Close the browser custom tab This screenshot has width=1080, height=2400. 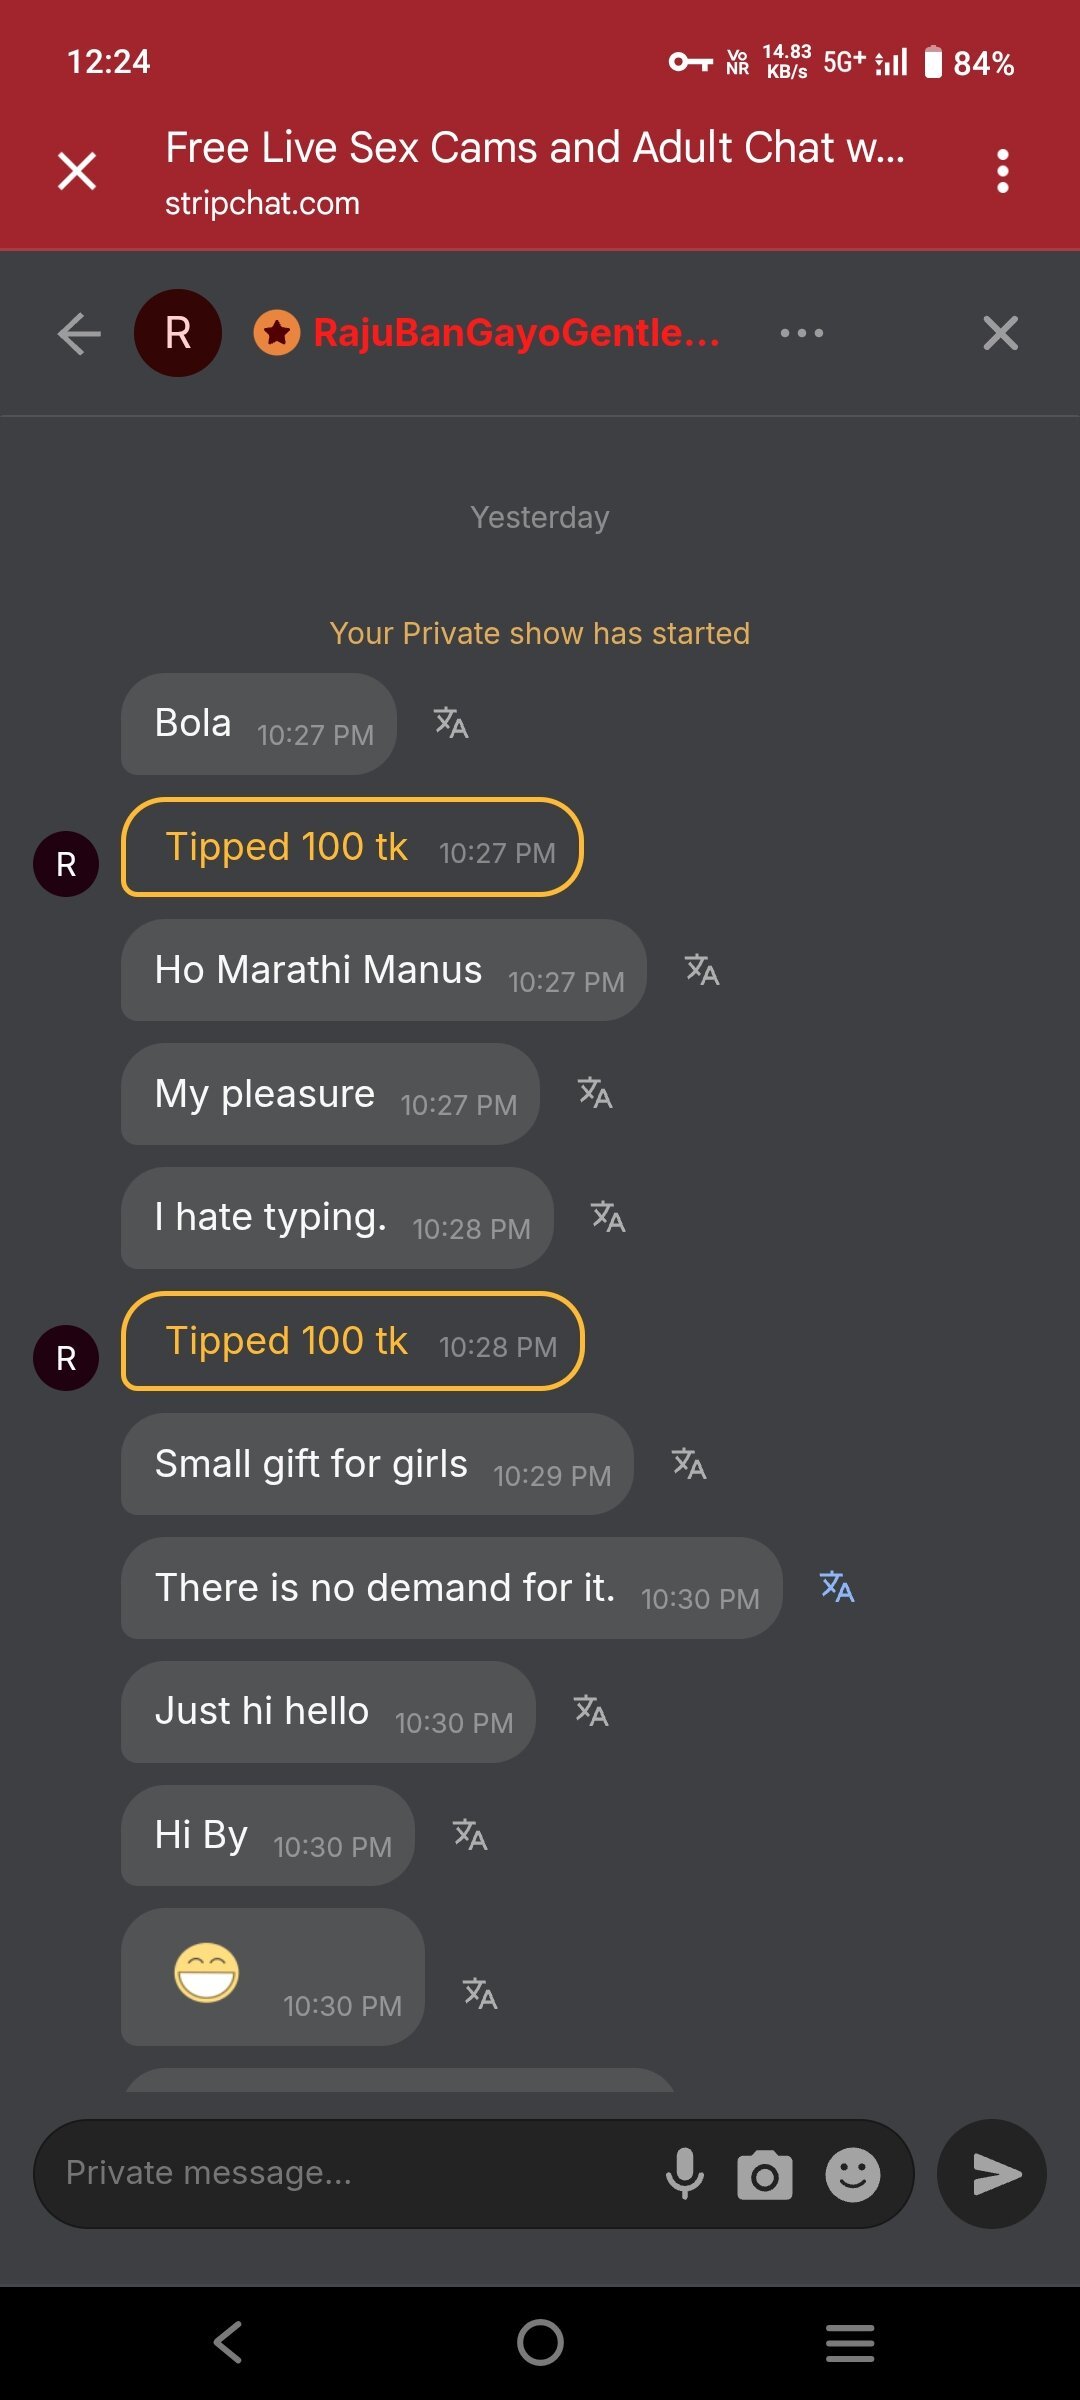tap(77, 171)
